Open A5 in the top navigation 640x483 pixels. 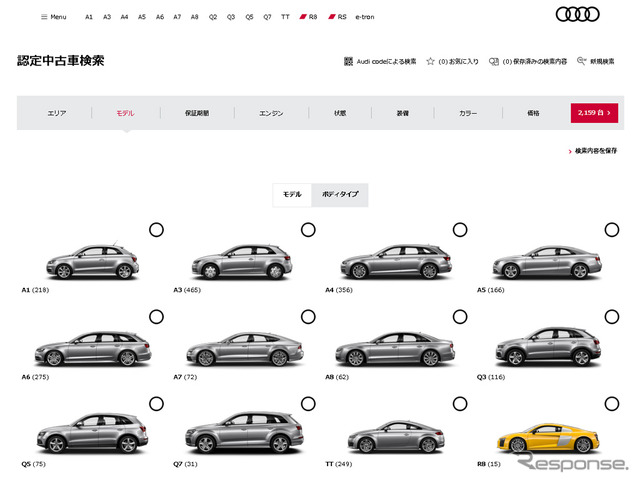point(142,17)
